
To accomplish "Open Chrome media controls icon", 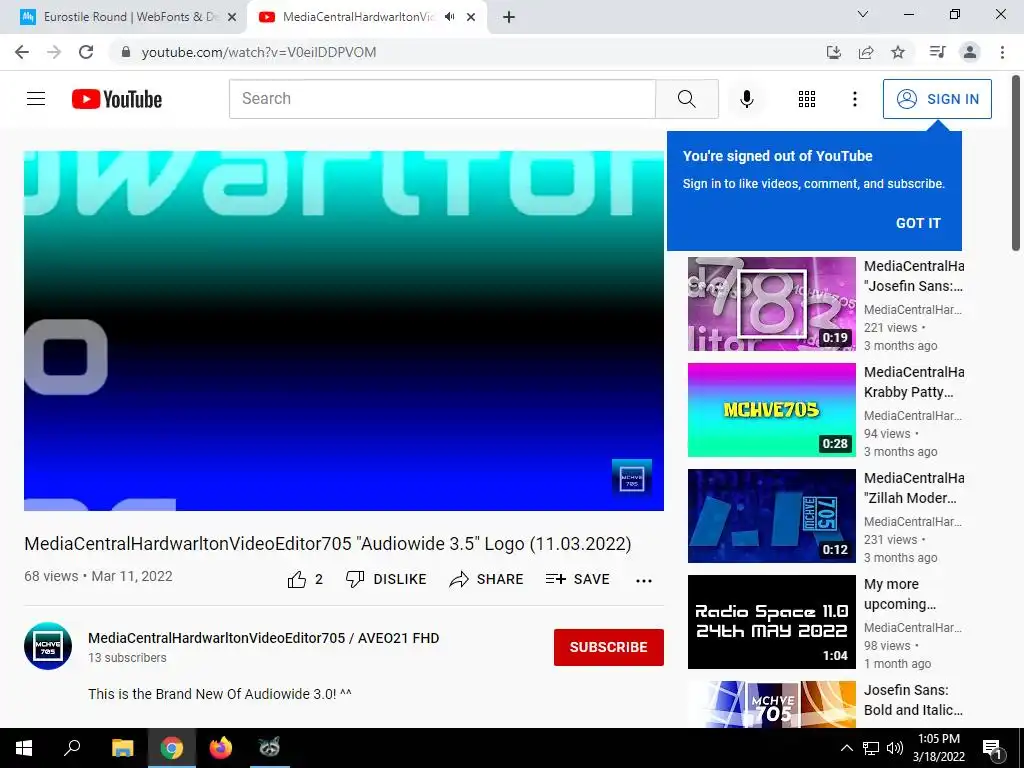I will tap(937, 52).
